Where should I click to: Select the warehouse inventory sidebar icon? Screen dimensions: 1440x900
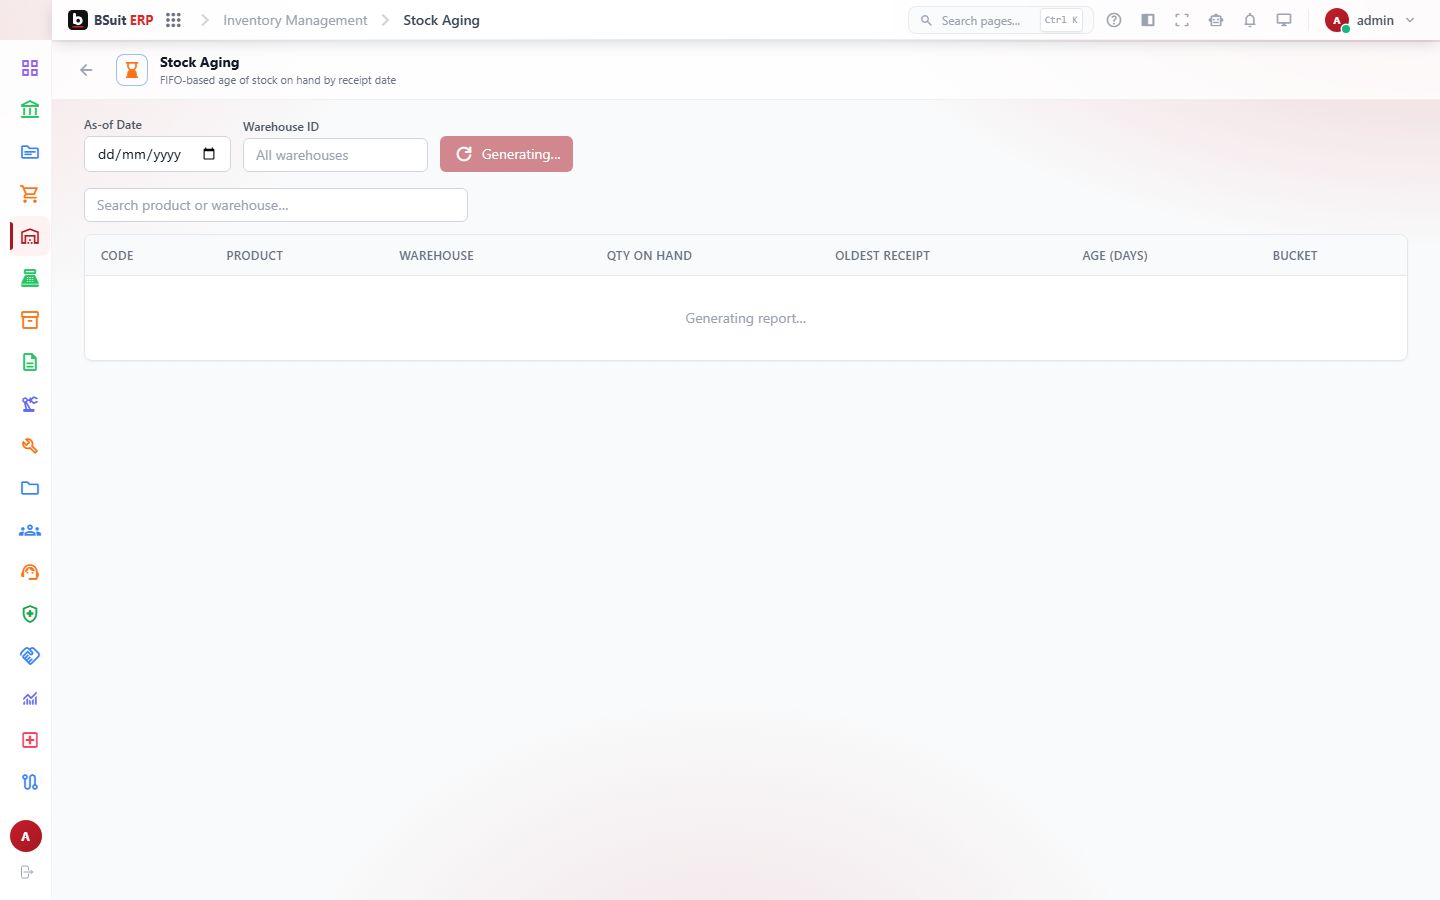click(x=30, y=236)
